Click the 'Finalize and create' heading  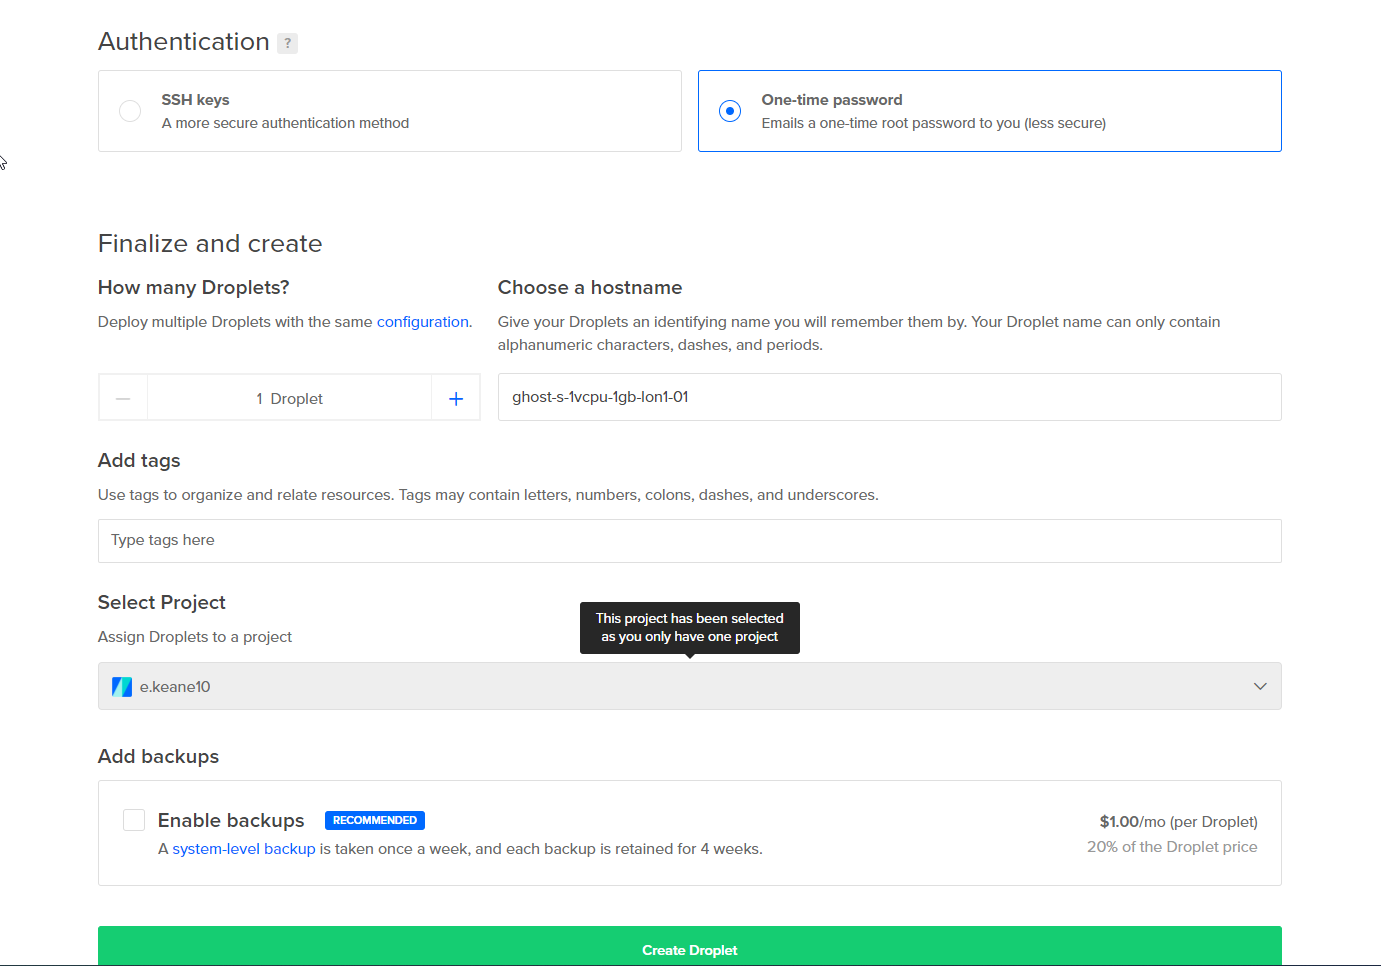[210, 243]
